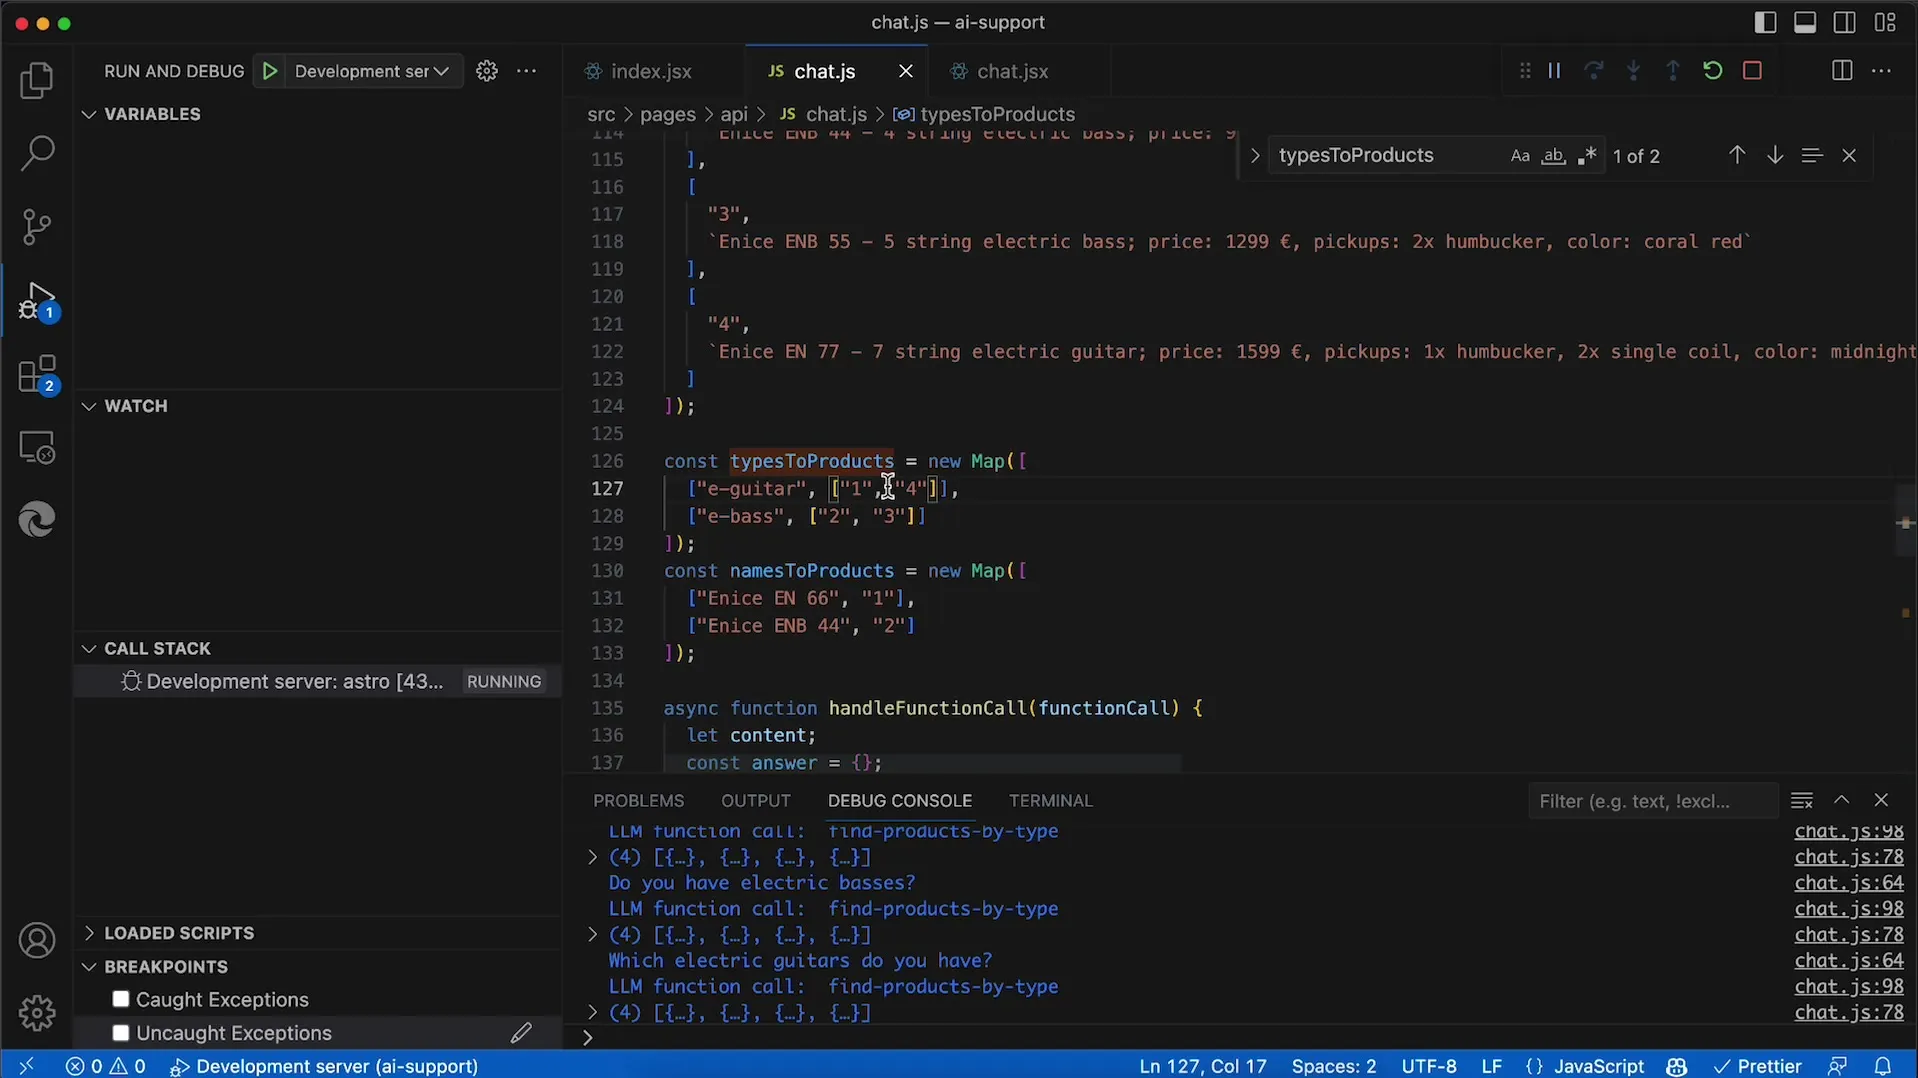Go to next find match

(1775, 155)
